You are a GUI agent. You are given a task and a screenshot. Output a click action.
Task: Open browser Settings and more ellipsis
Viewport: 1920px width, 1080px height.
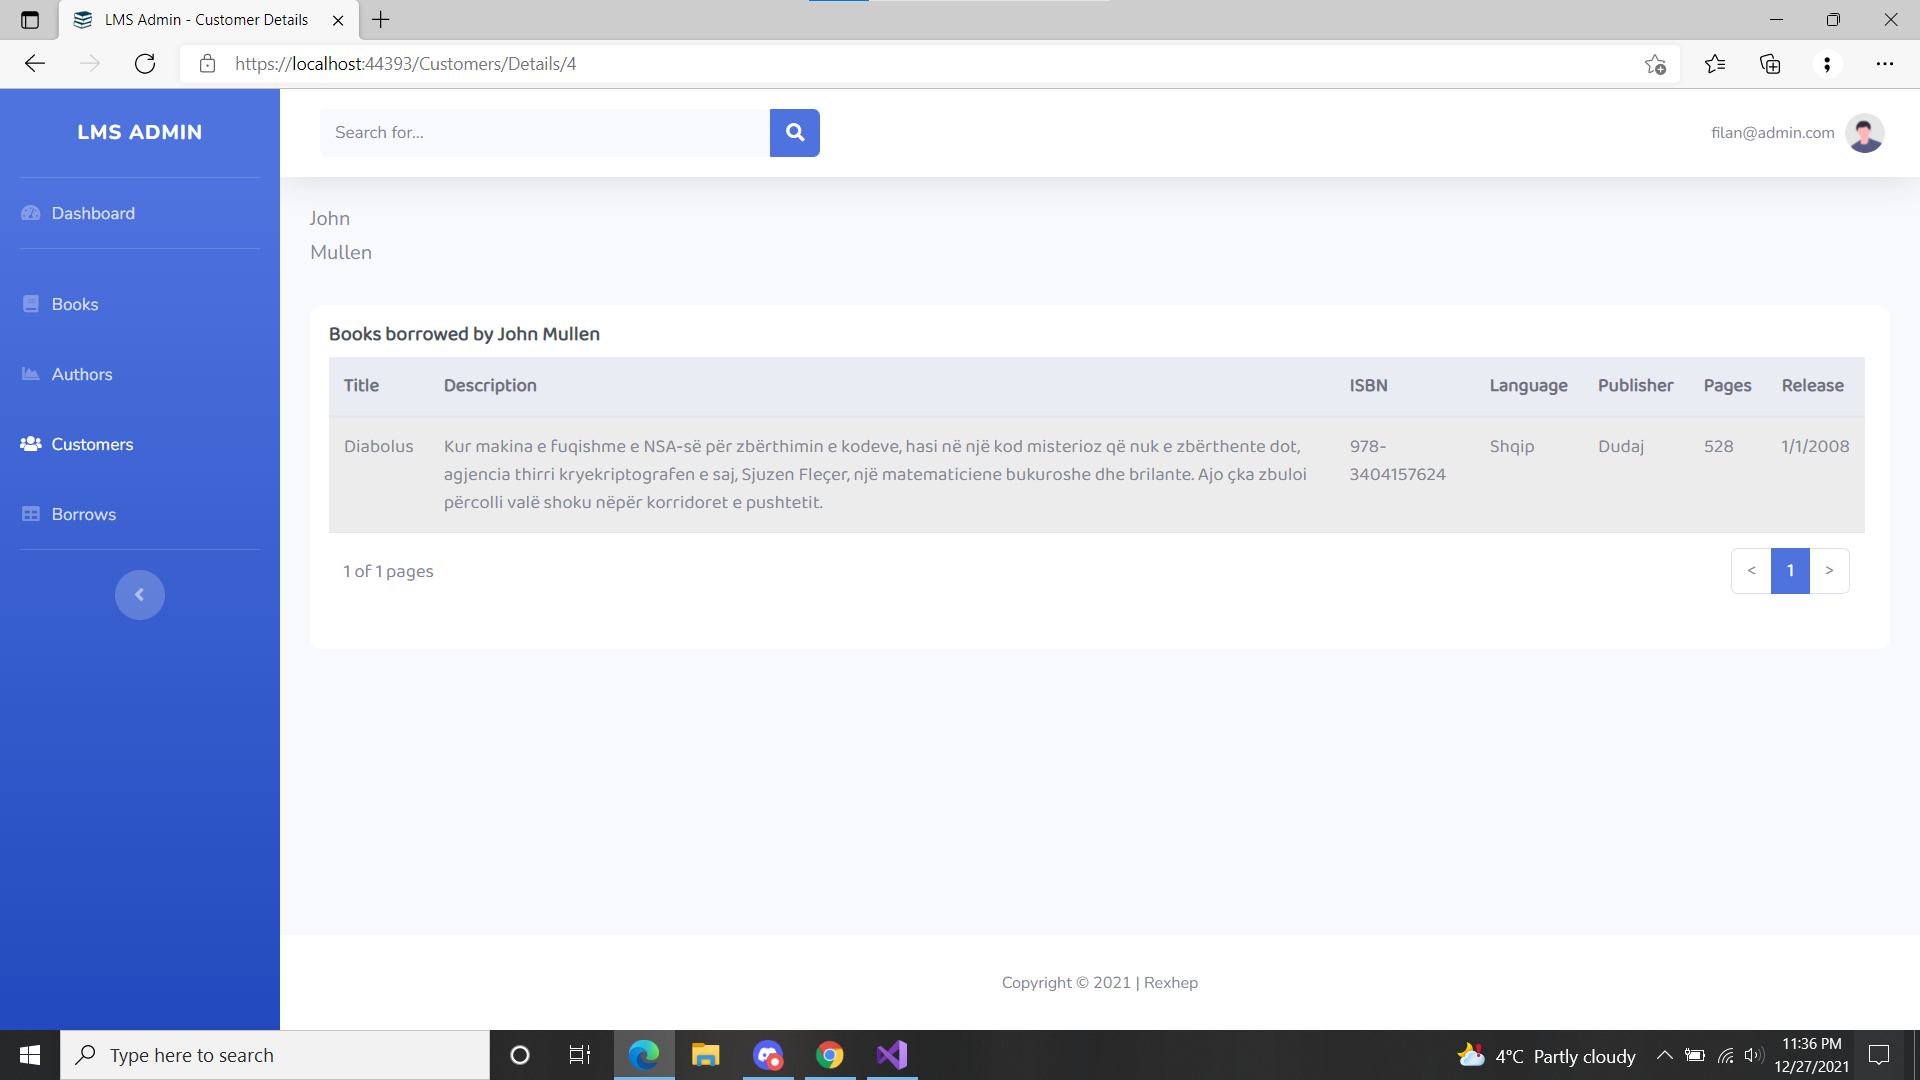point(1884,64)
